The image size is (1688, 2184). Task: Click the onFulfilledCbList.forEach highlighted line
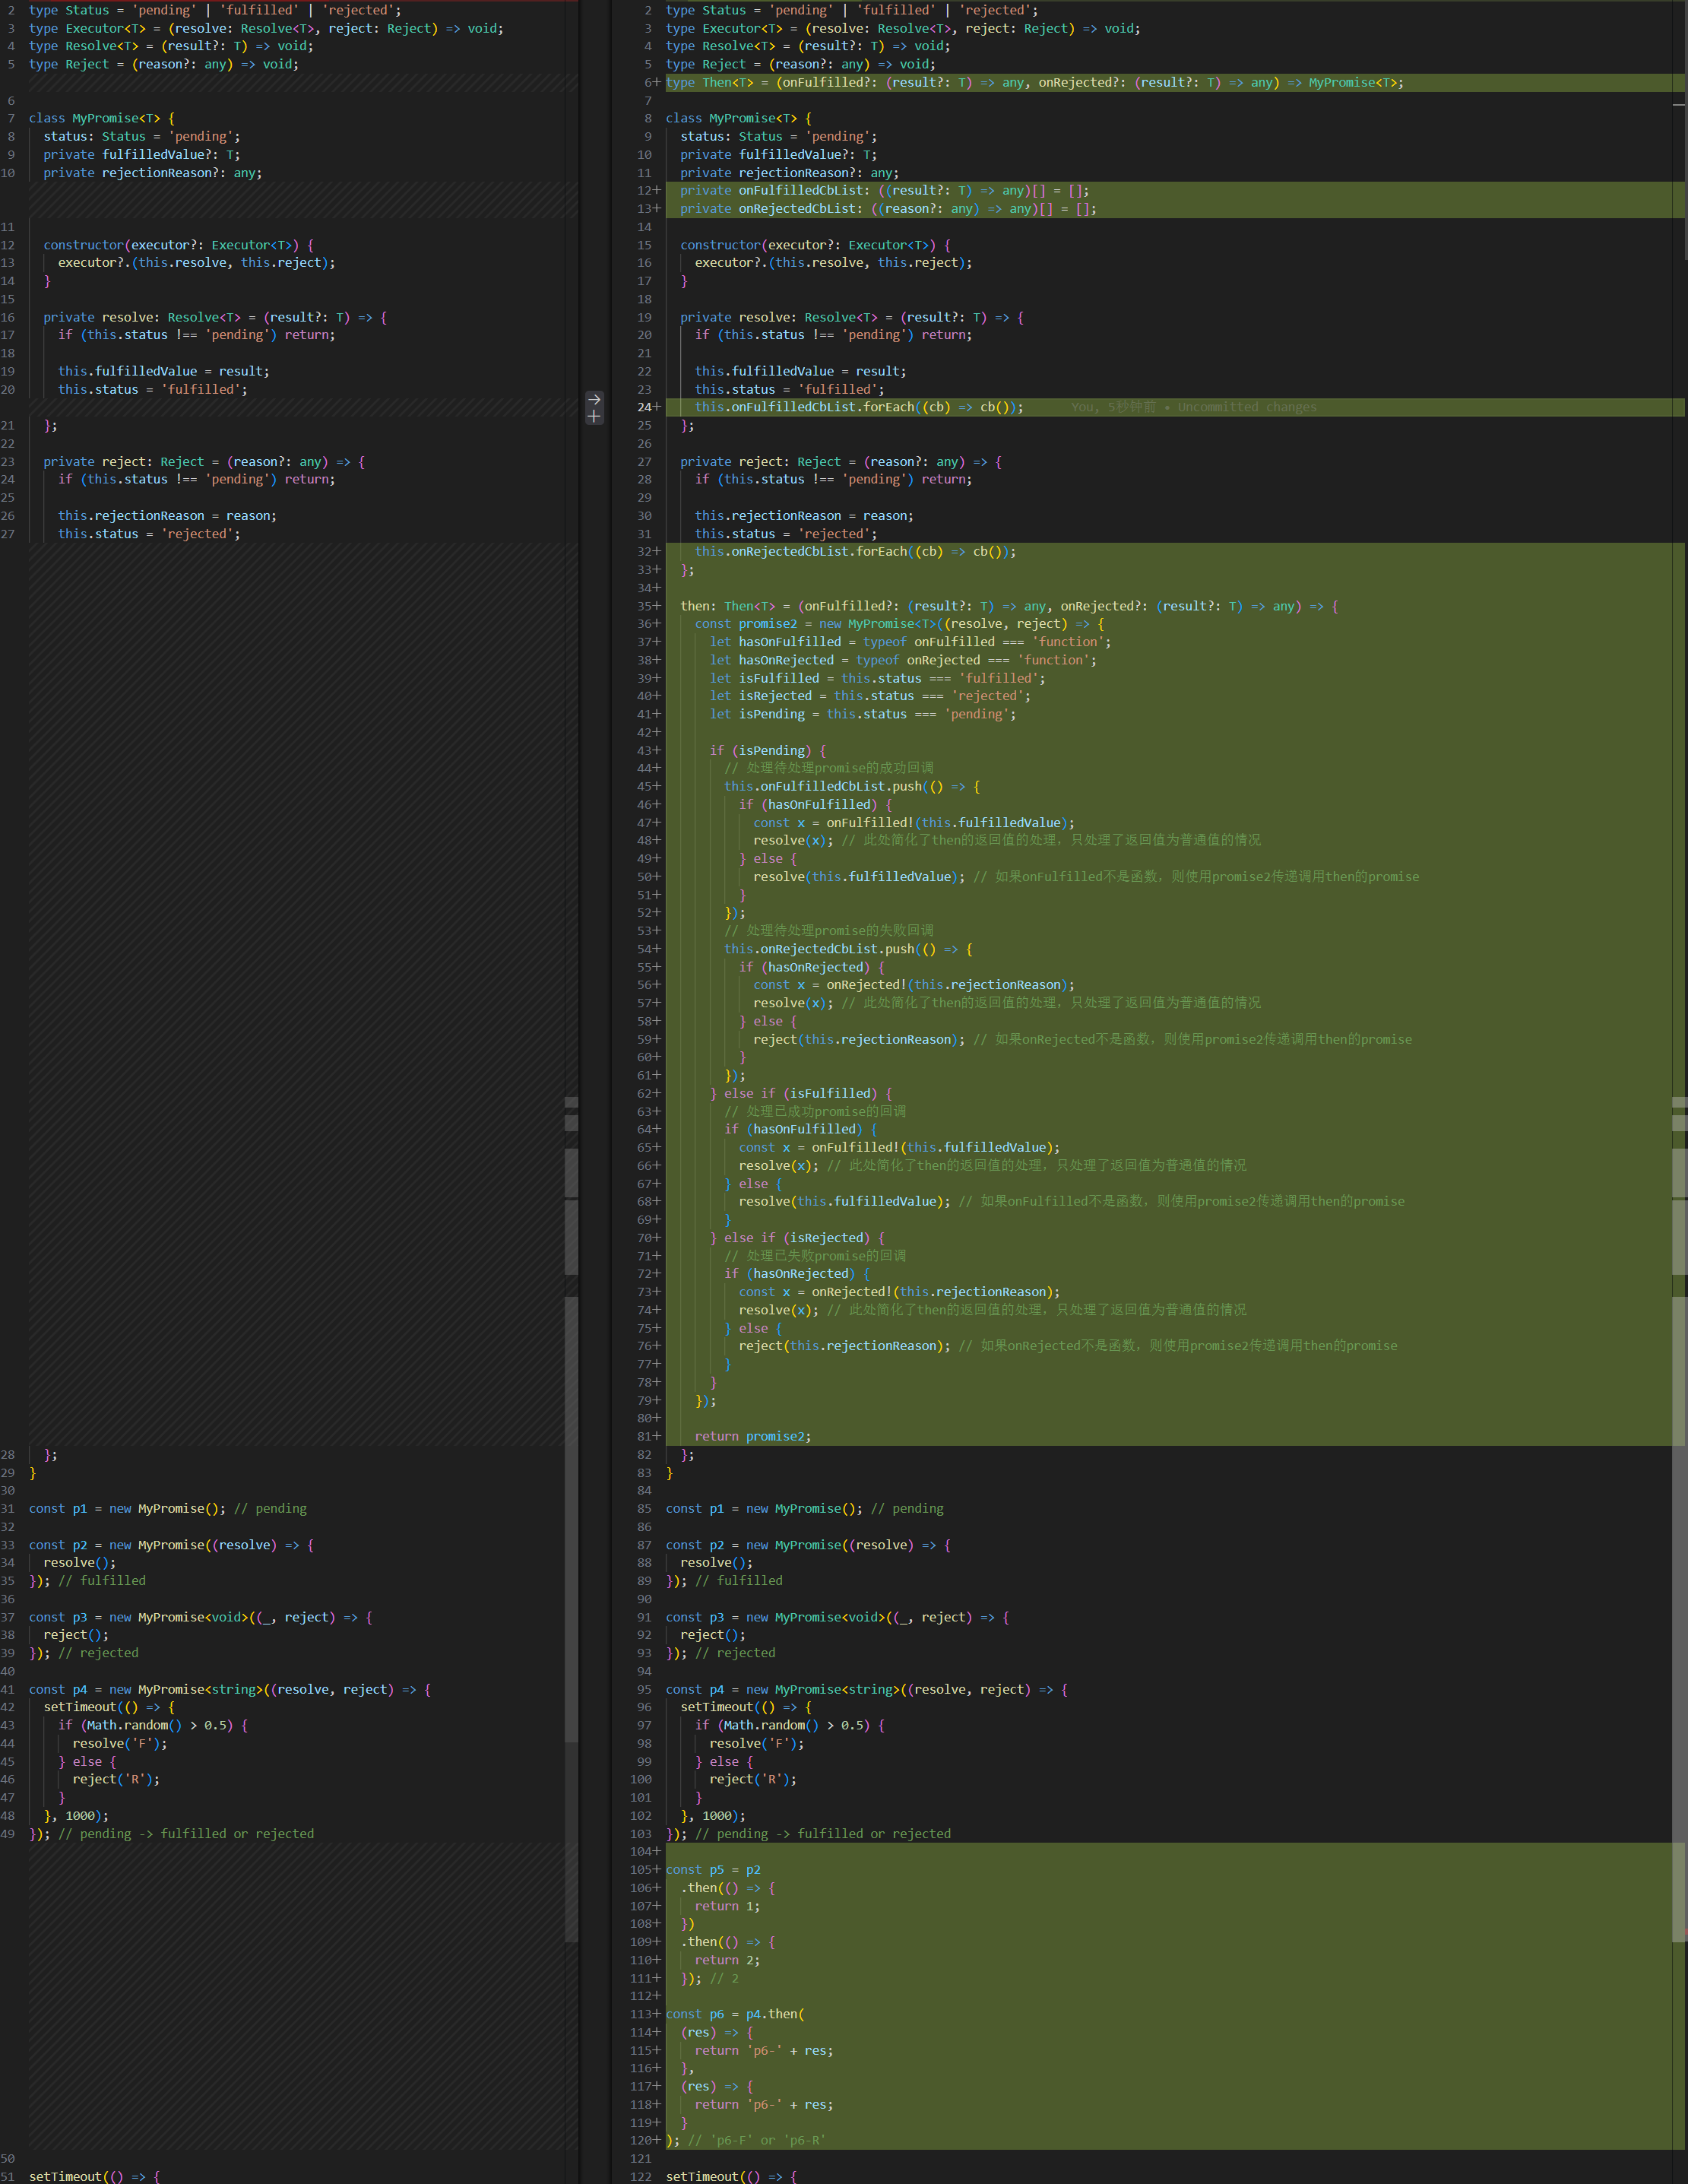pyautogui.click(x=858, y=407)
